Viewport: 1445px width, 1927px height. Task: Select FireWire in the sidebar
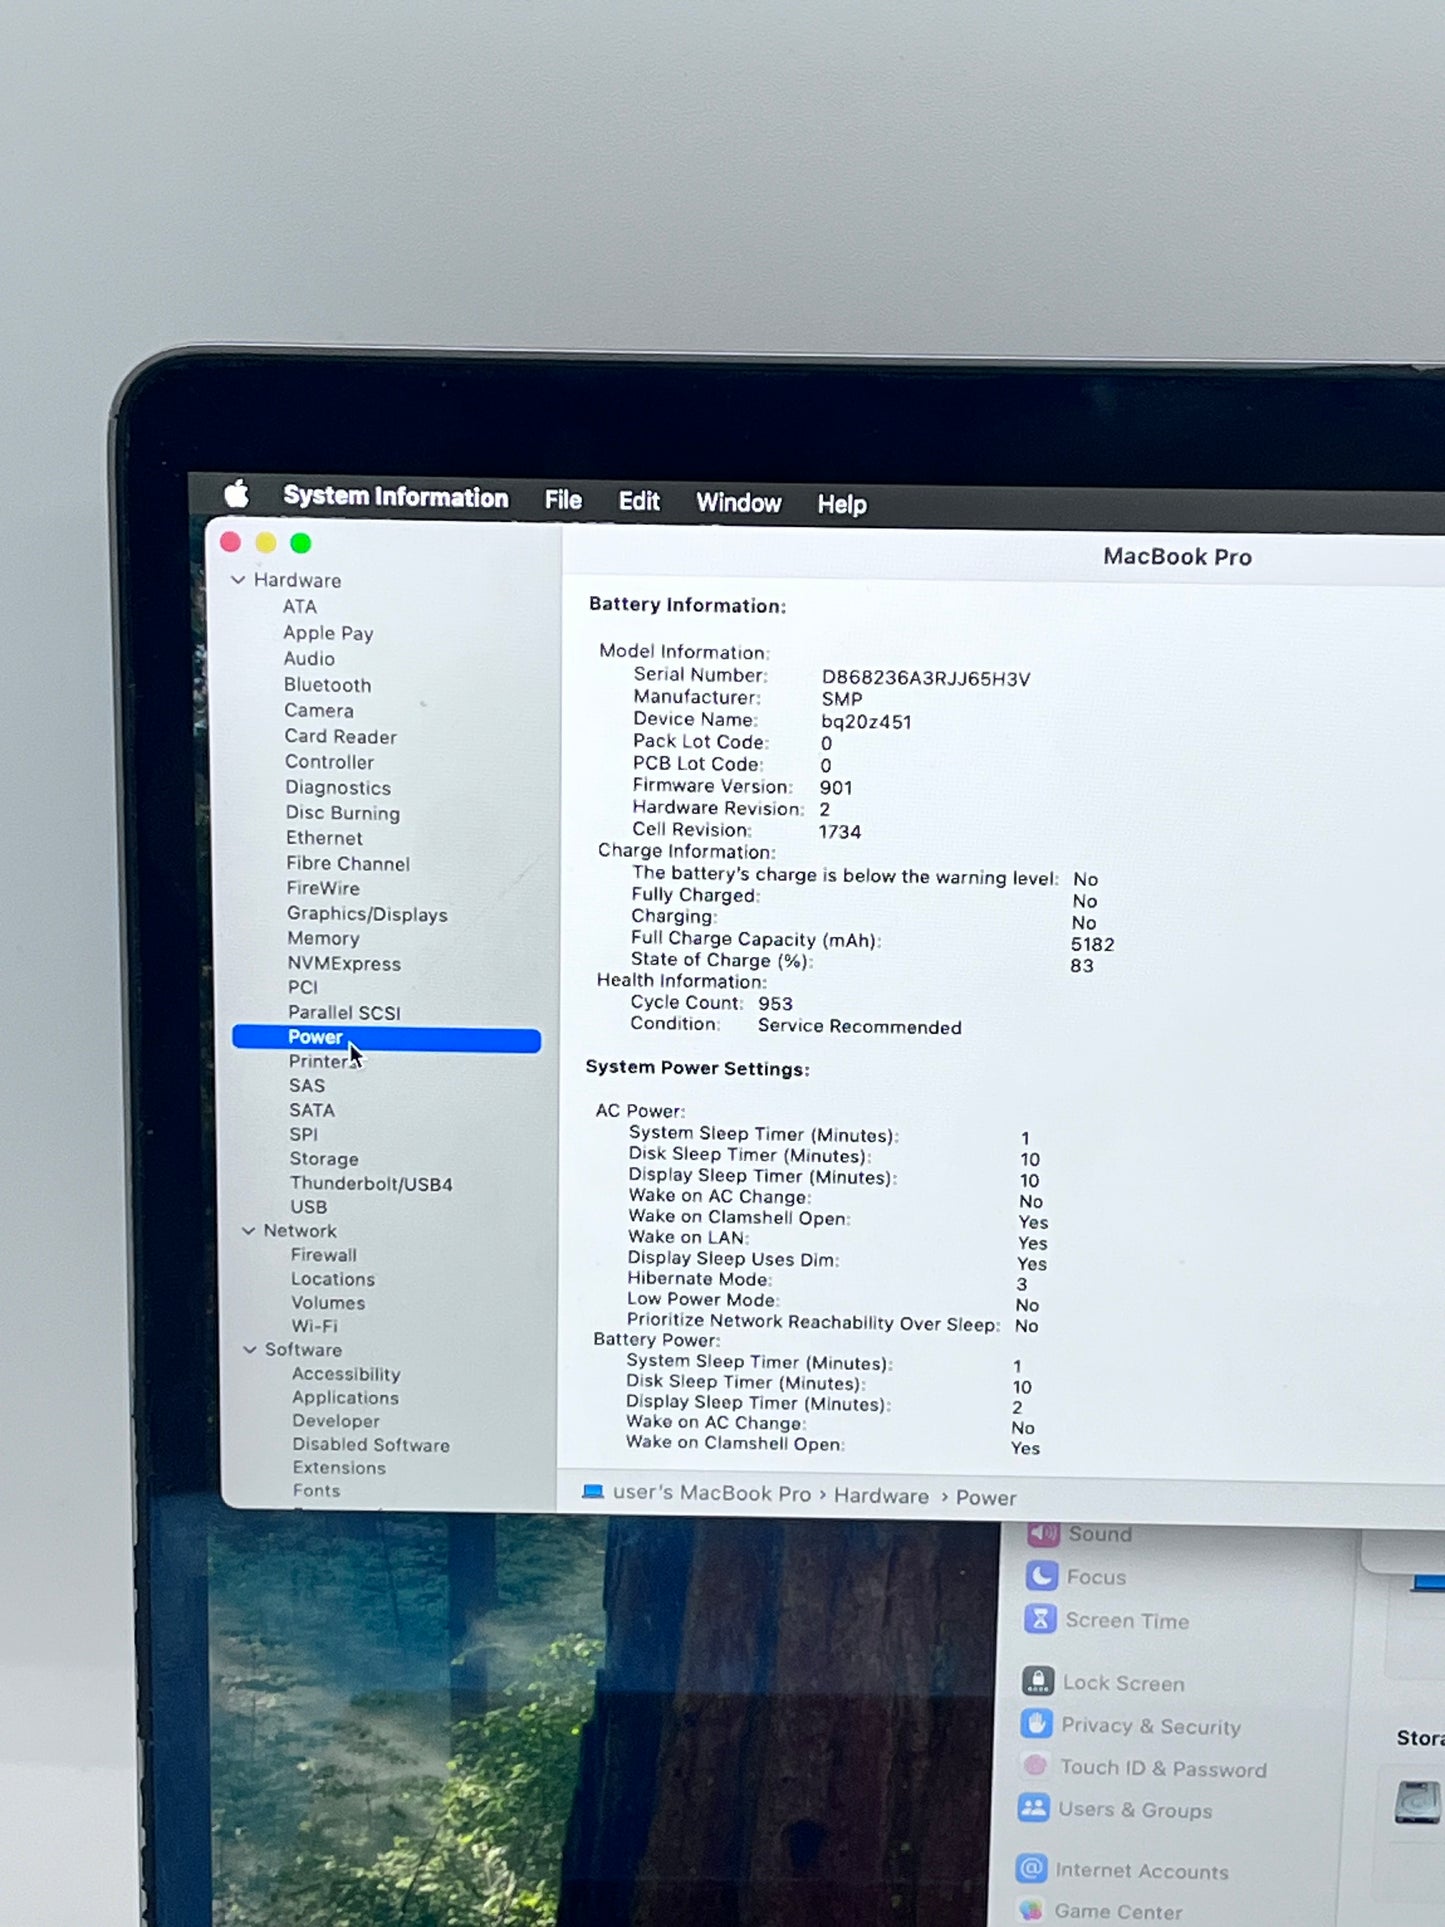[323, 888]
